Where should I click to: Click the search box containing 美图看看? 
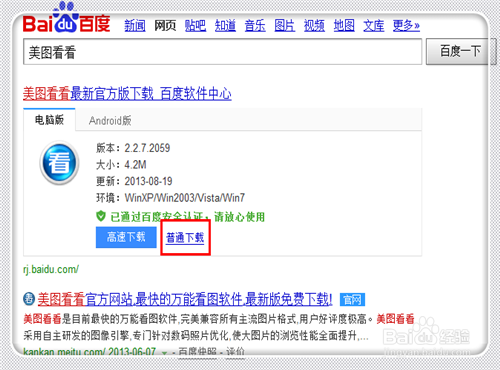223,52
